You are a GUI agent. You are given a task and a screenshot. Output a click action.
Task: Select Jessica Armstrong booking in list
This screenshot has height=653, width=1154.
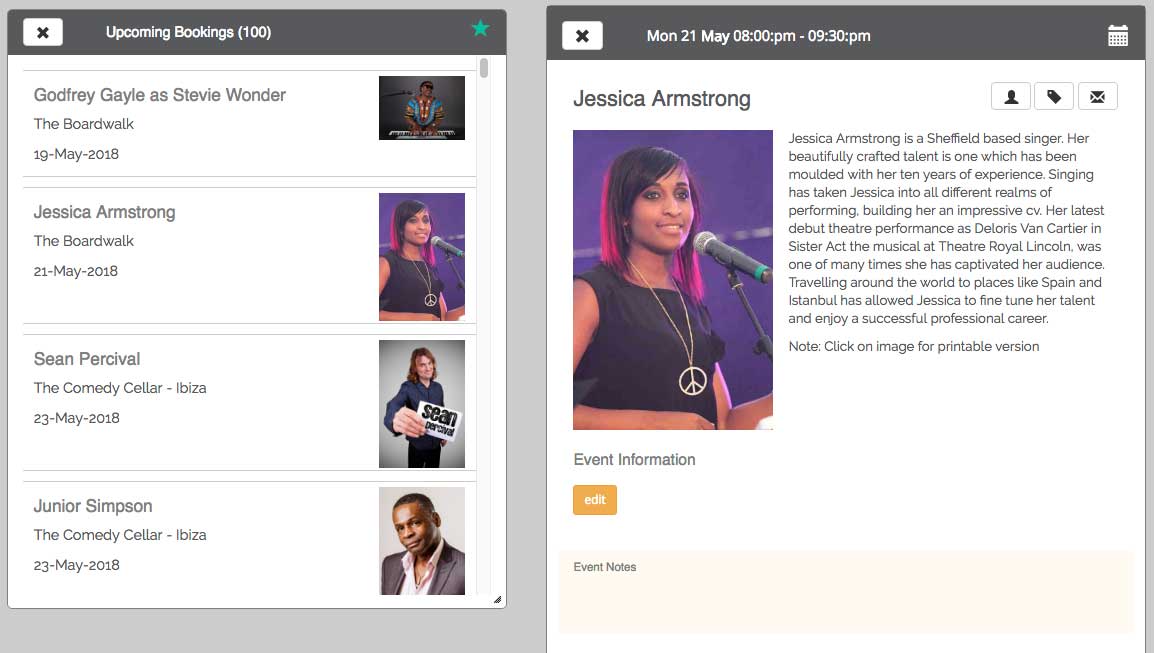tap(249, 255)
